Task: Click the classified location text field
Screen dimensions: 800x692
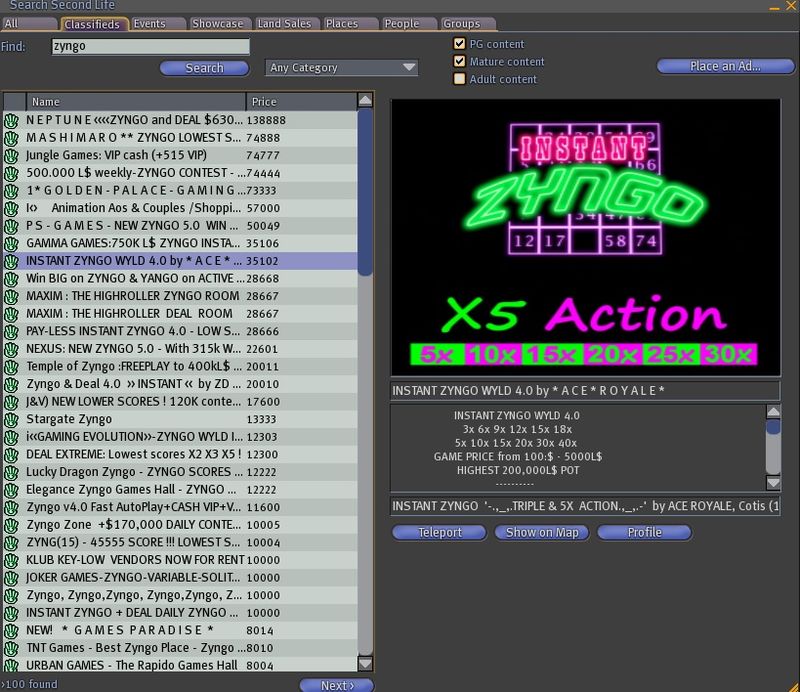Action: point(586,506)
